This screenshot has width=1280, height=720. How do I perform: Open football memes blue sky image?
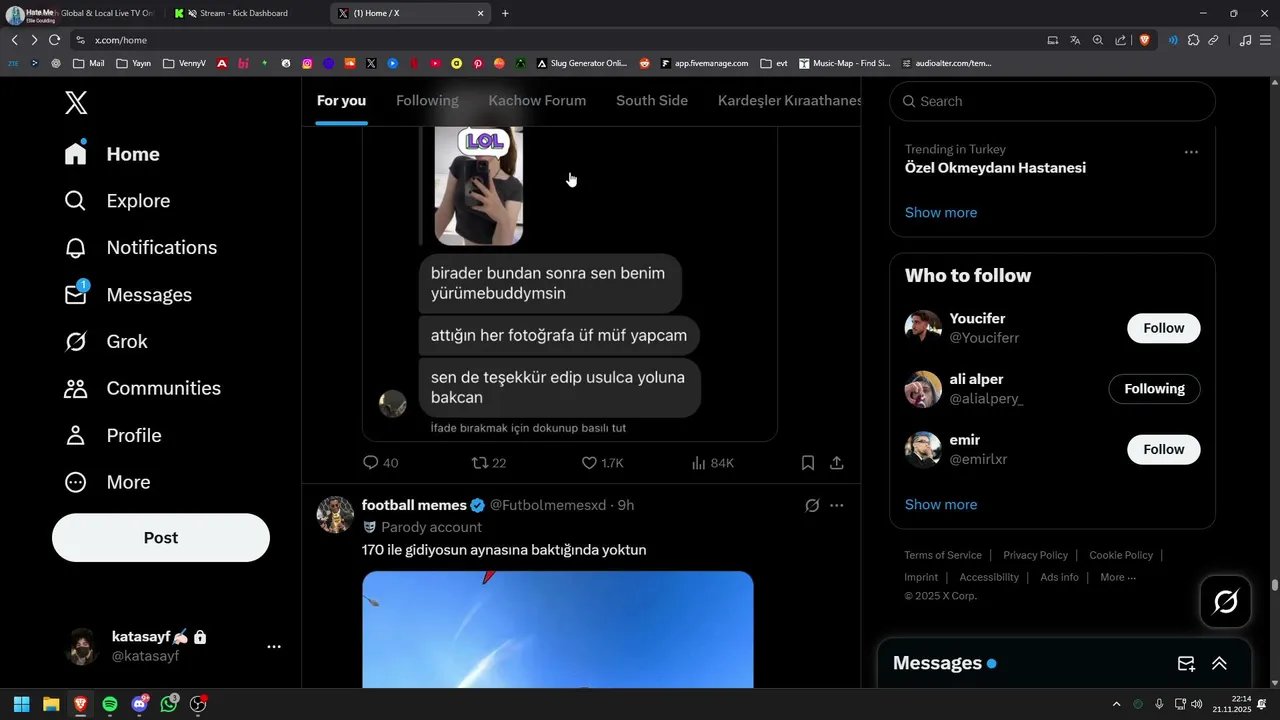(x=557, y=629)
